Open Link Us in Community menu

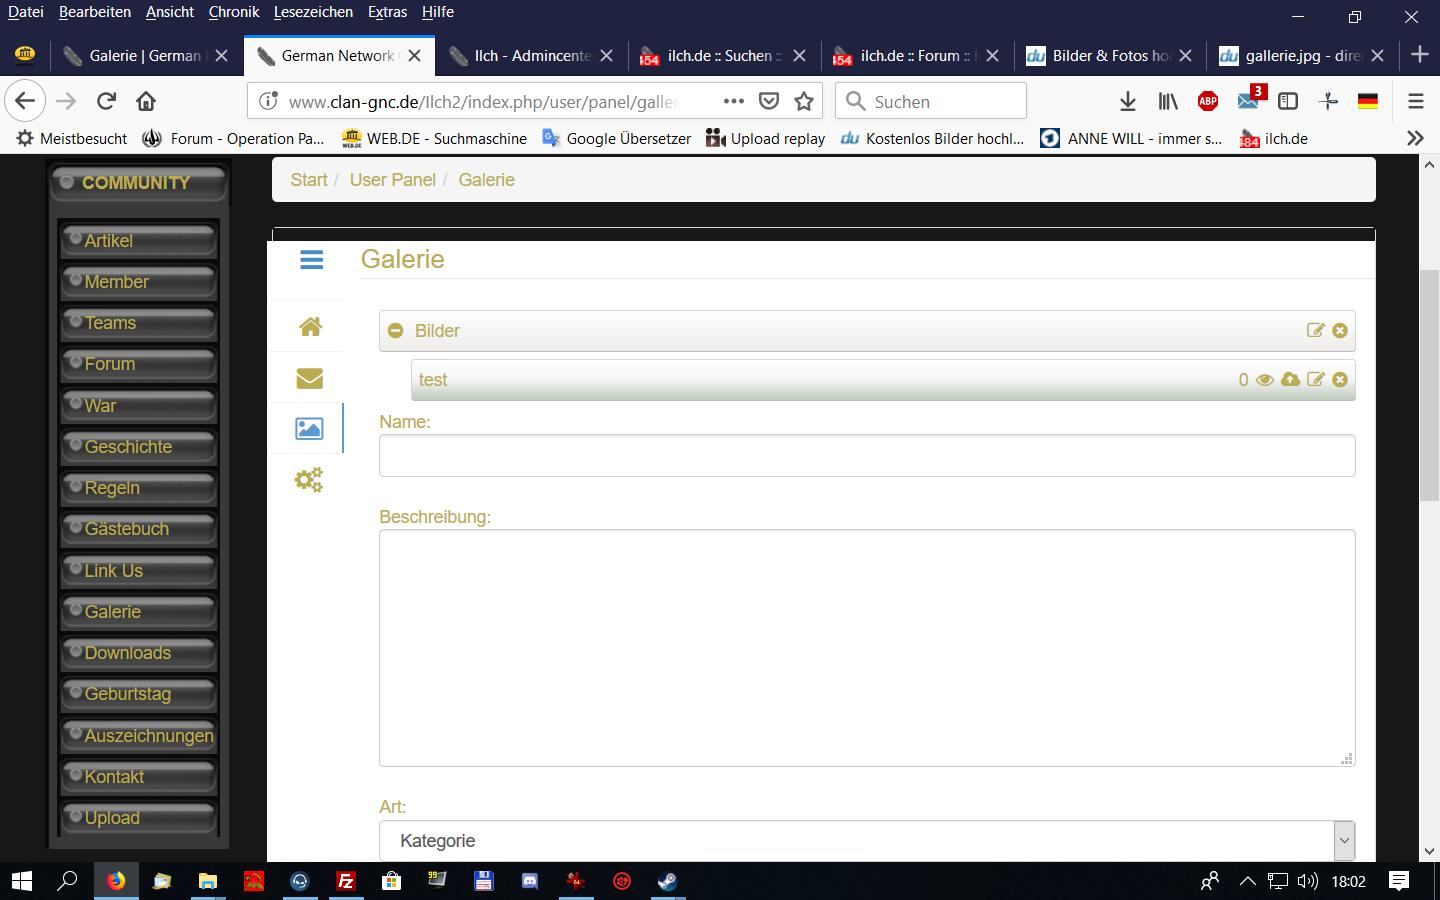(x=139, y=571)
